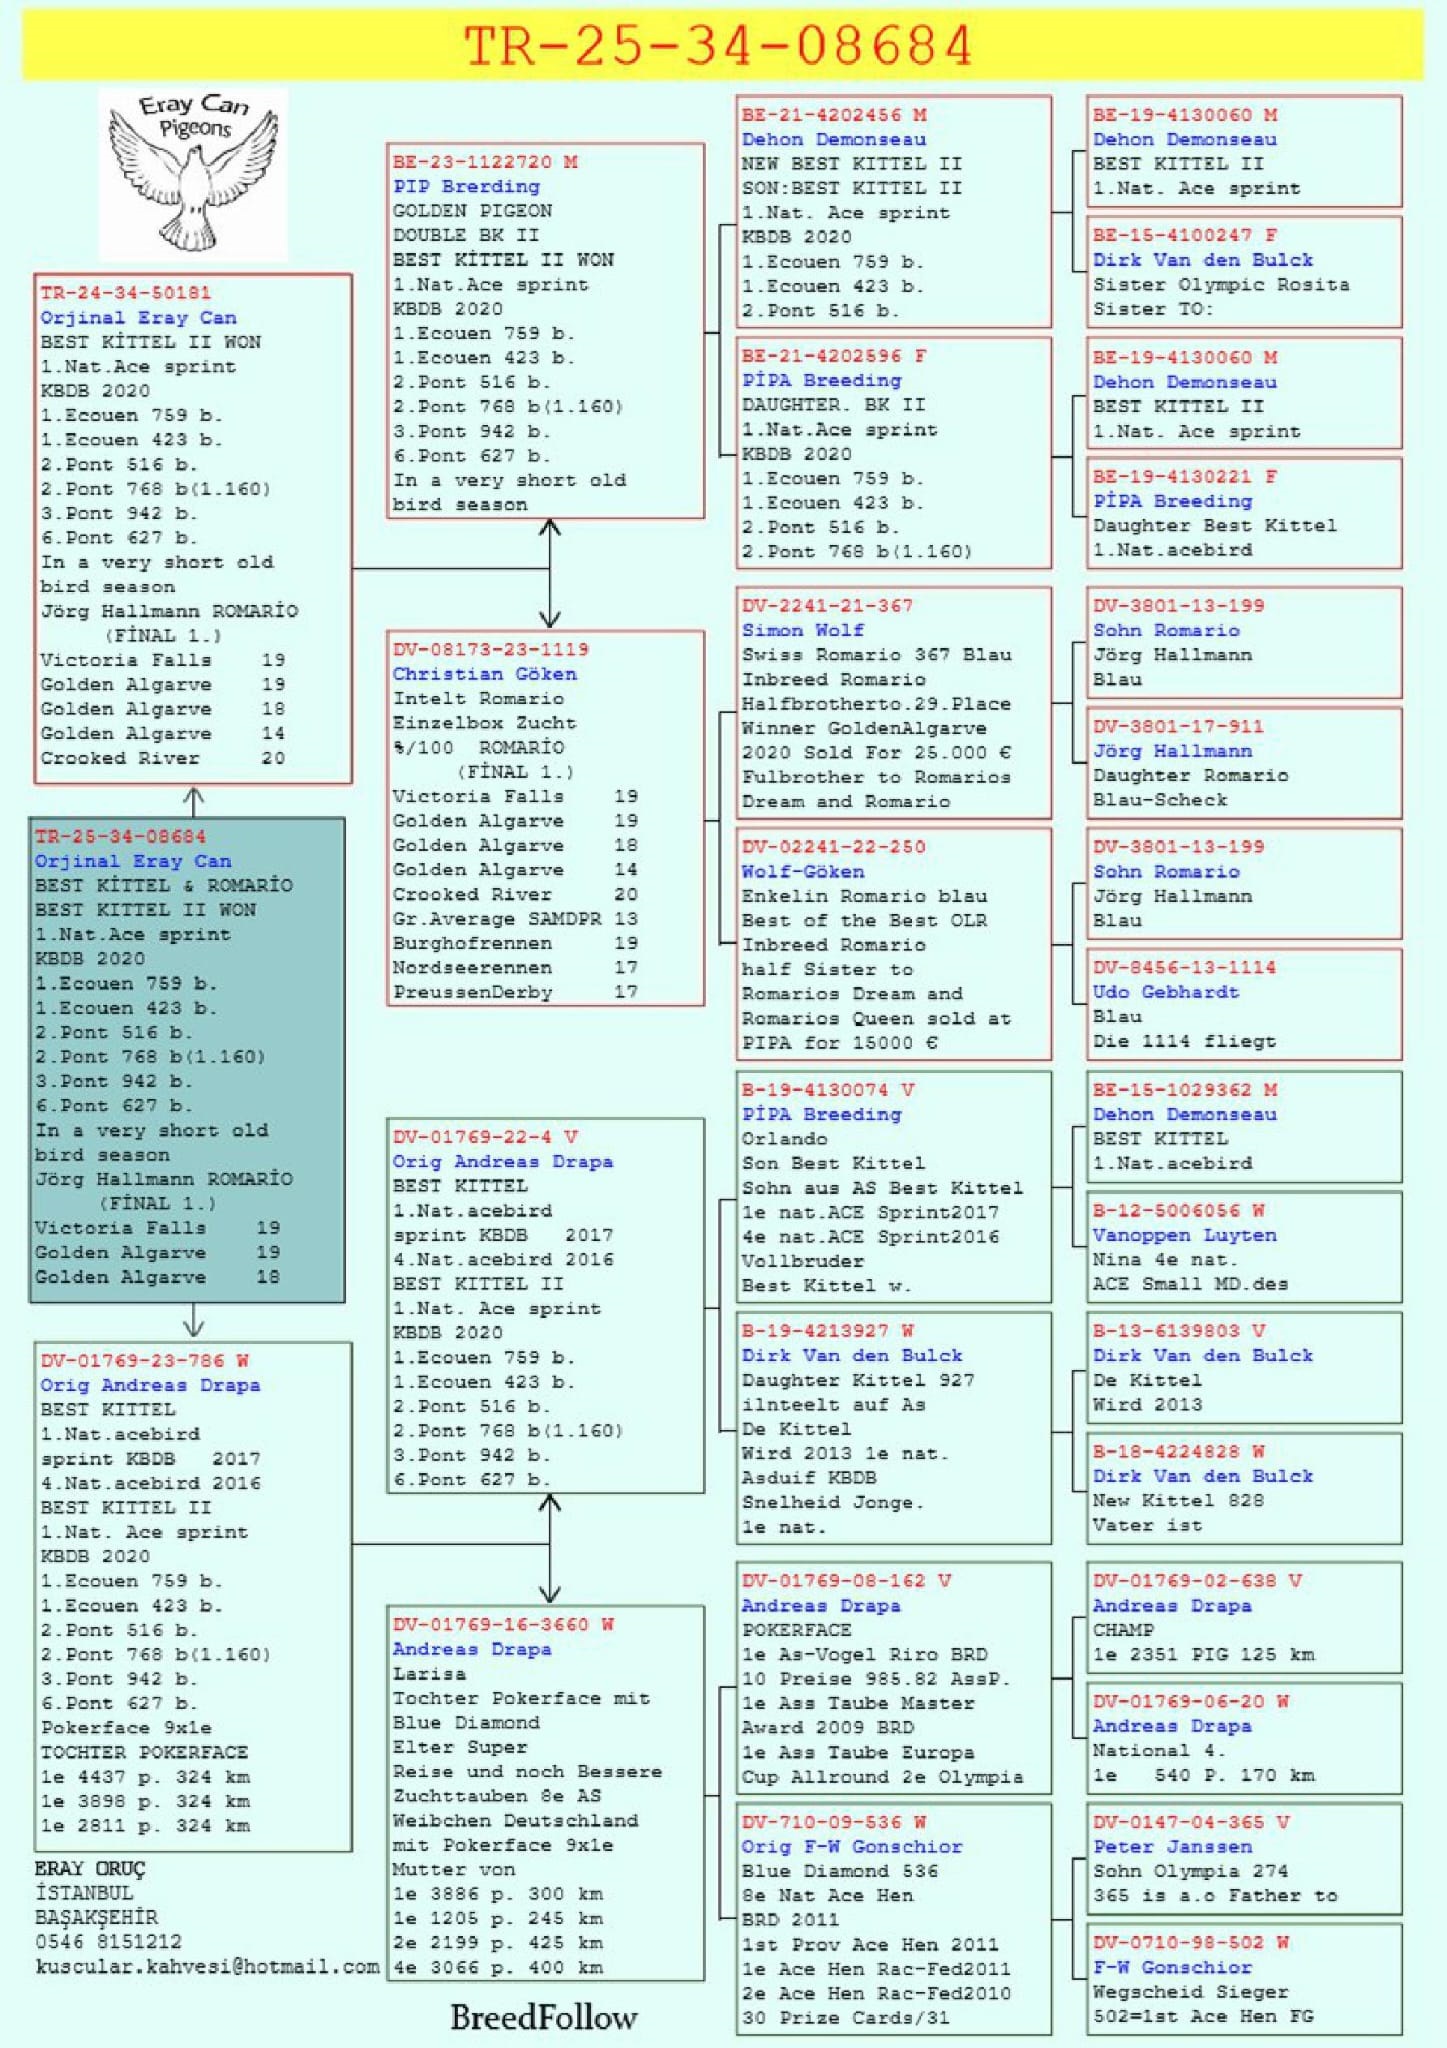Click the district name BAŞAKŞEHİR

[x=96, y=1917]
